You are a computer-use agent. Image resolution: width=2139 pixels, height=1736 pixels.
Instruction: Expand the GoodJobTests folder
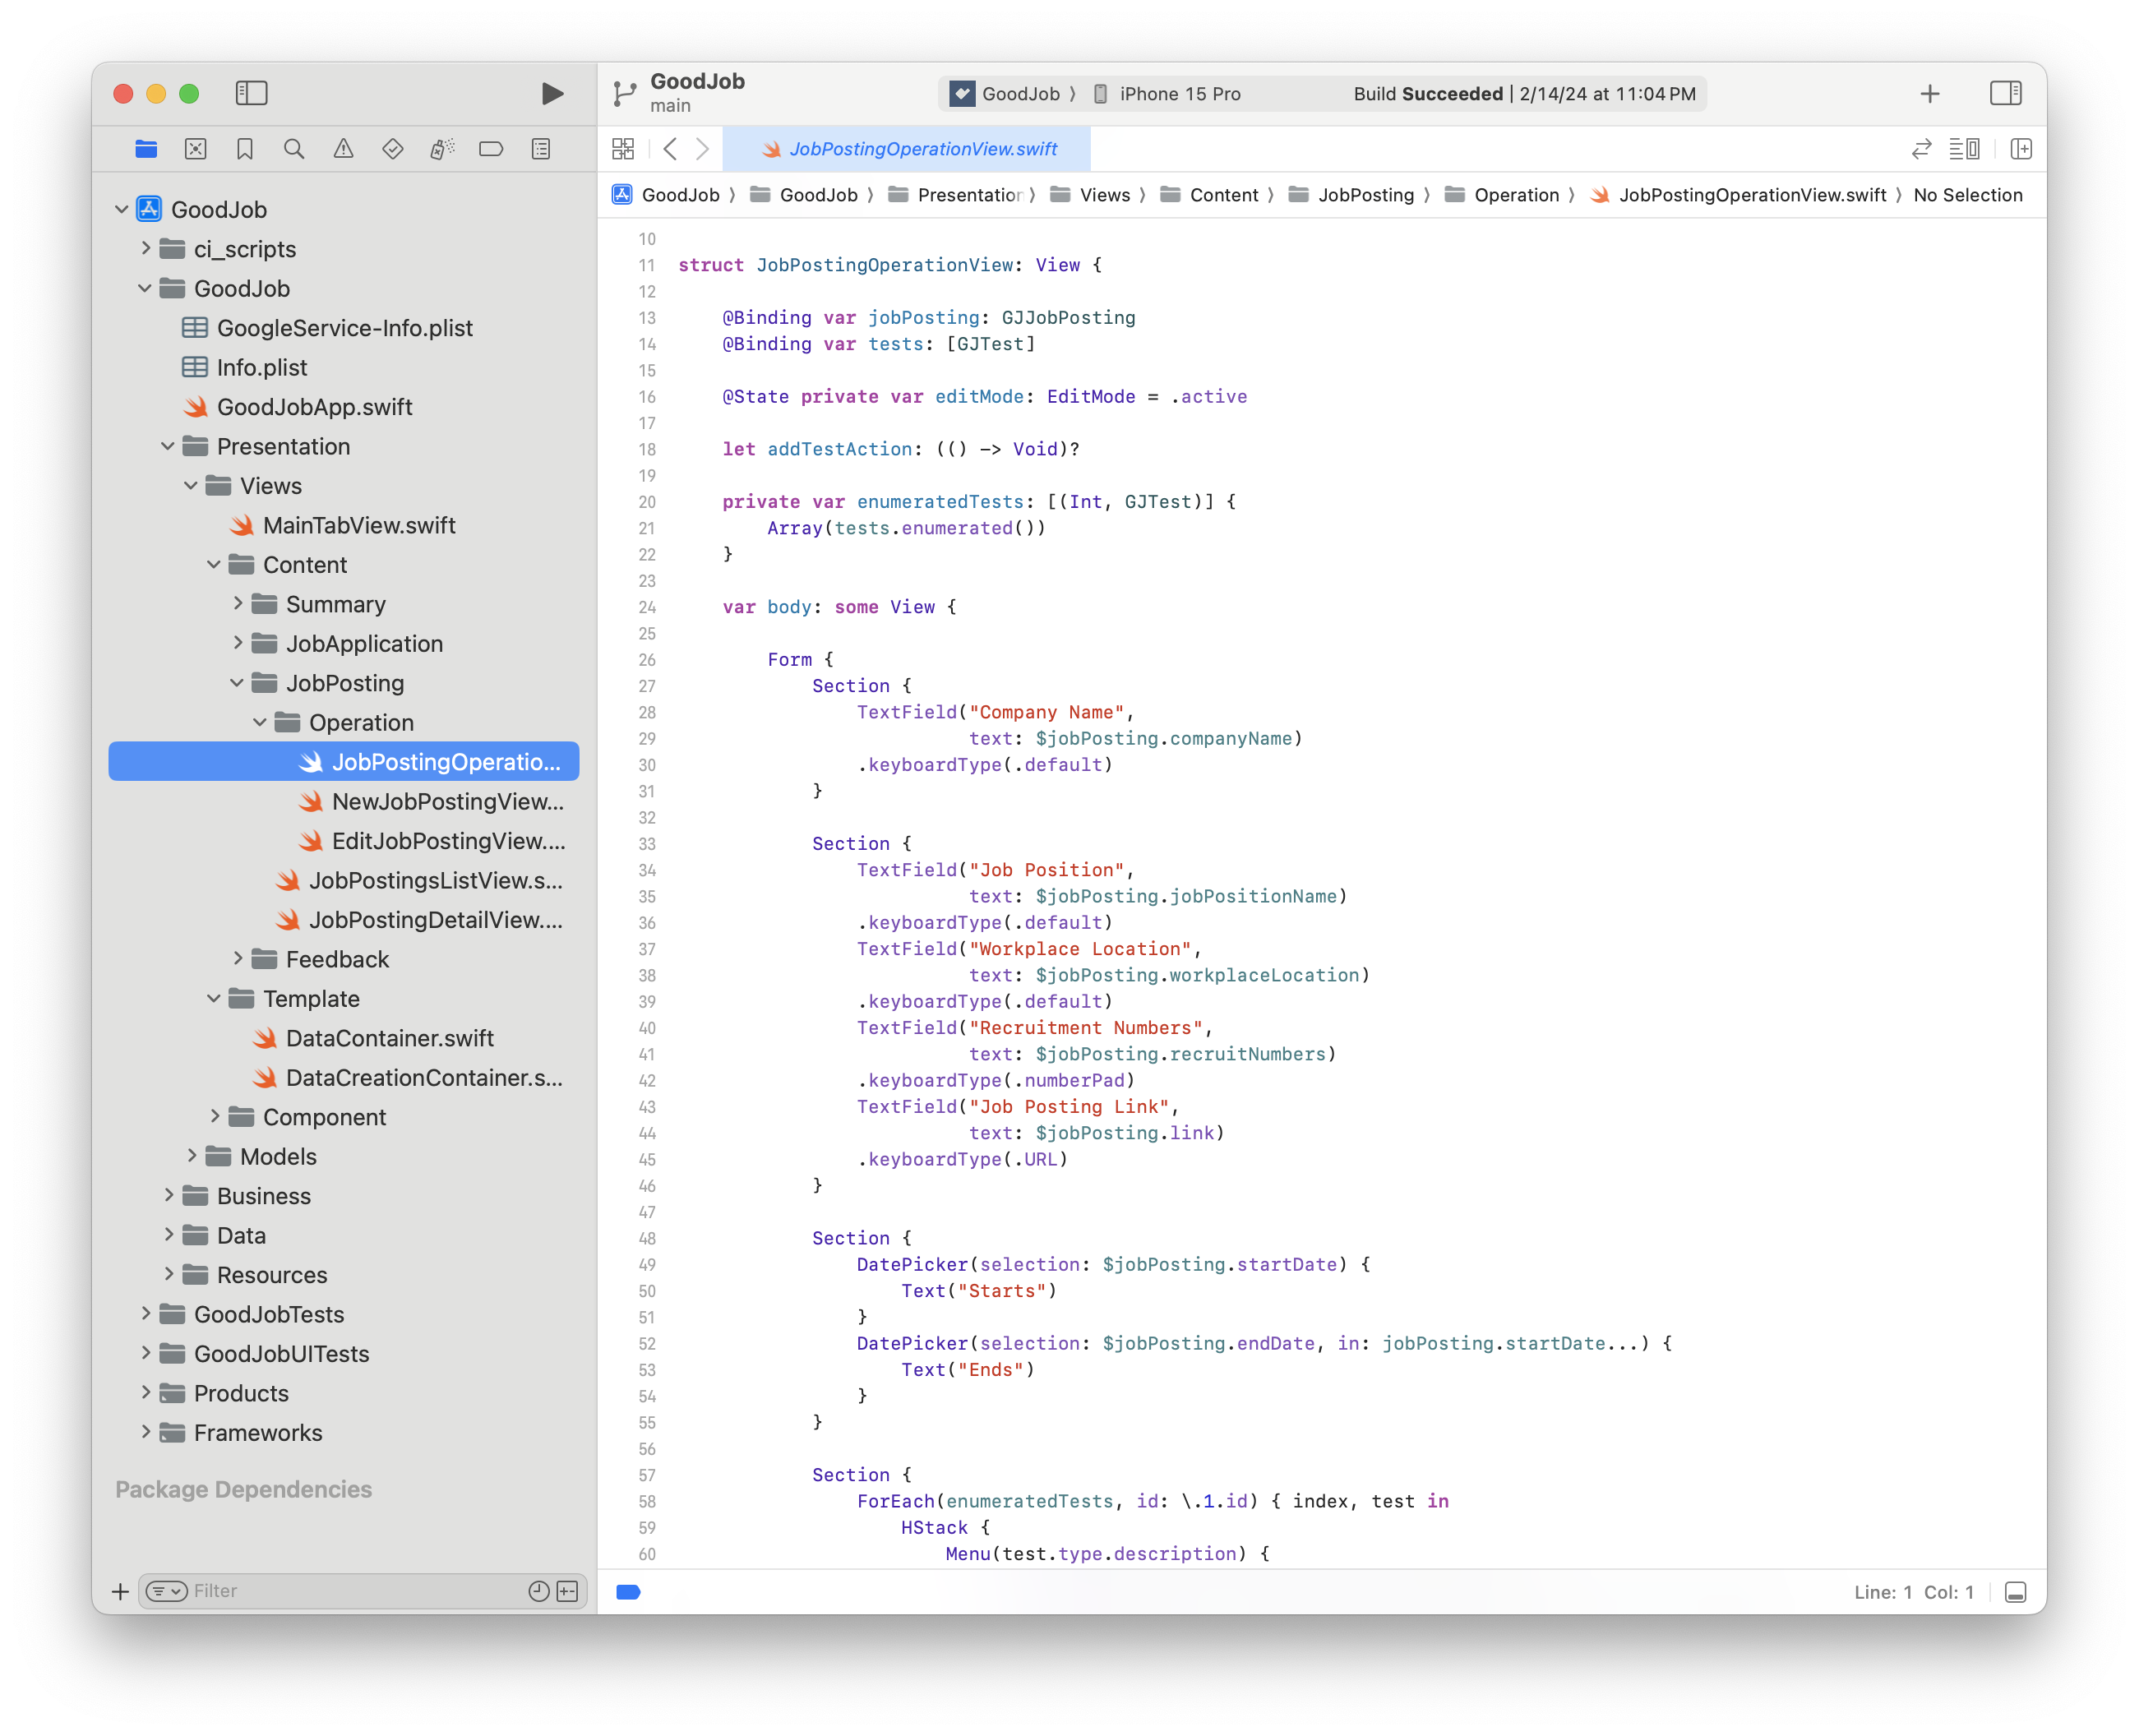[x=146, y=1313]
